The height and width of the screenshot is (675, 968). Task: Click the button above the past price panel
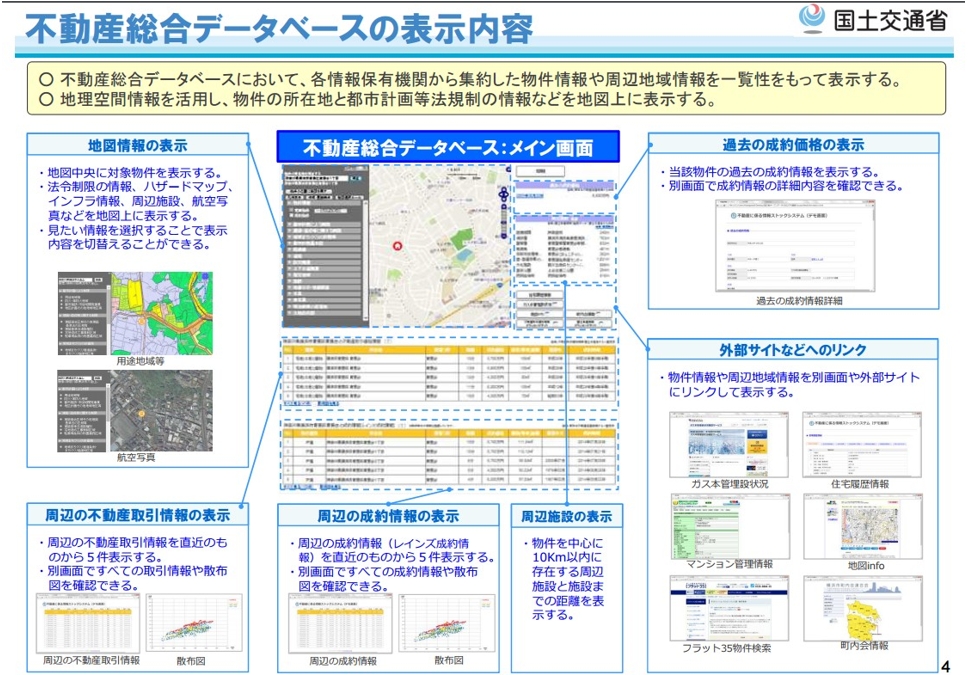tap(540, 171)
